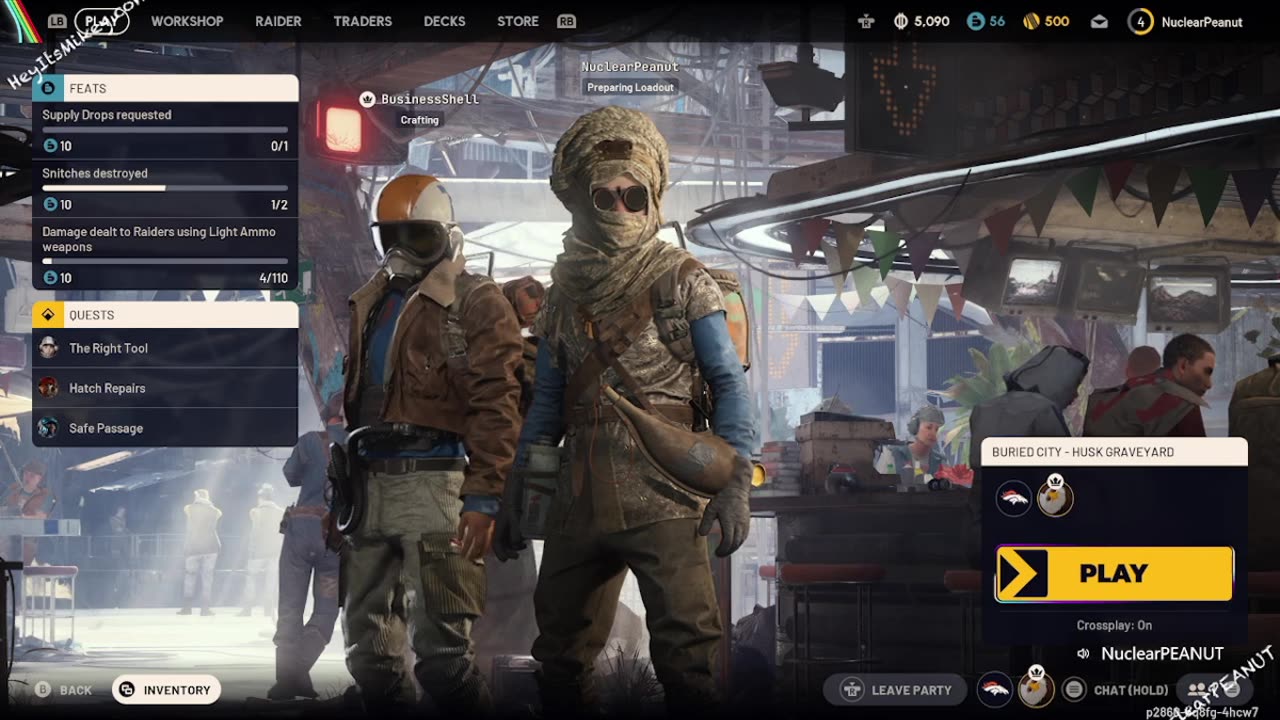Open the Safe Passage quest
This screenshot has height=720, width=1280.
[165, 428]
